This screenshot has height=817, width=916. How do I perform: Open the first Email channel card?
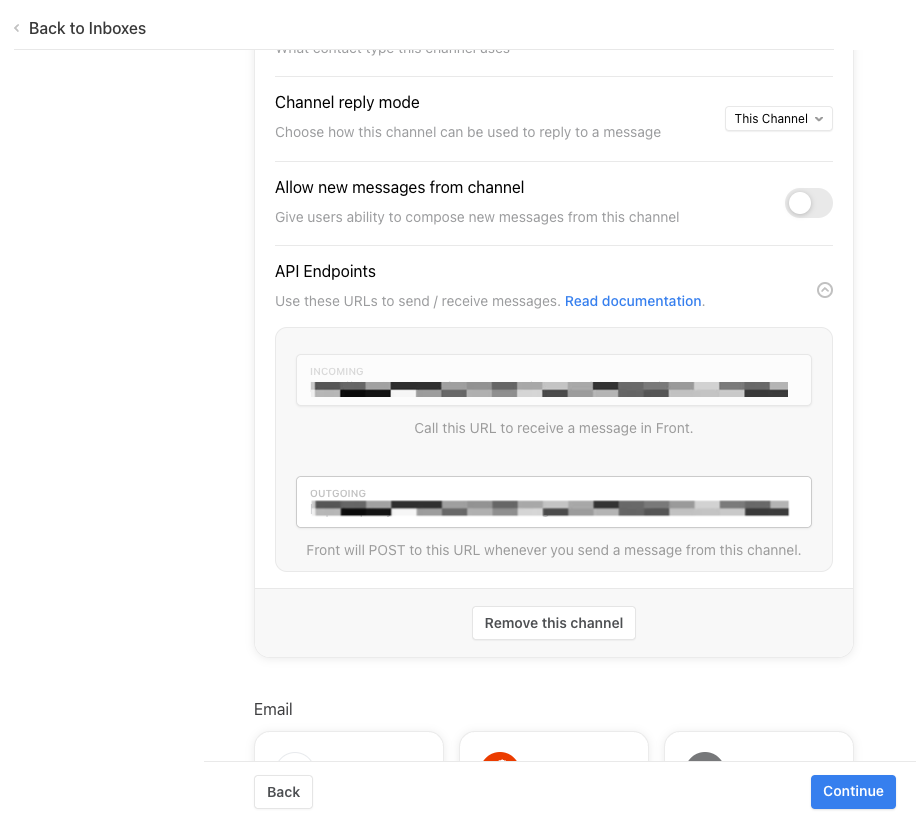coord(349,747)
